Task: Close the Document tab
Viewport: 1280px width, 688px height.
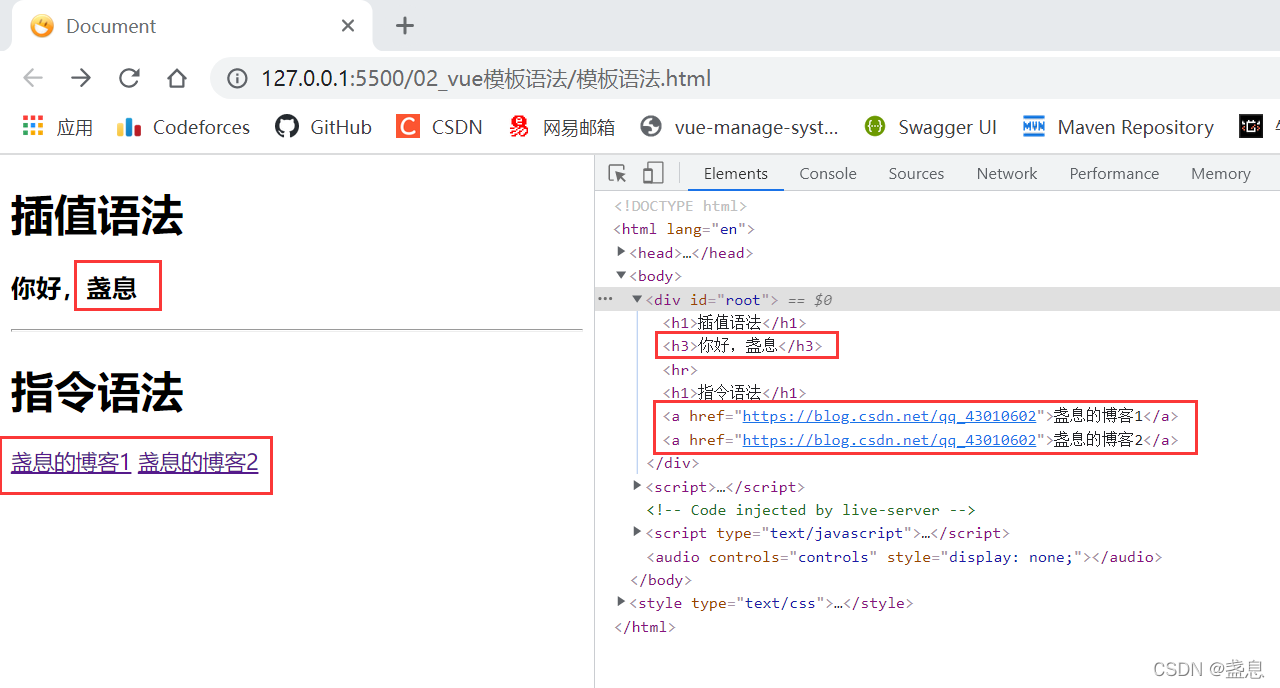Action: coord(347,26)
